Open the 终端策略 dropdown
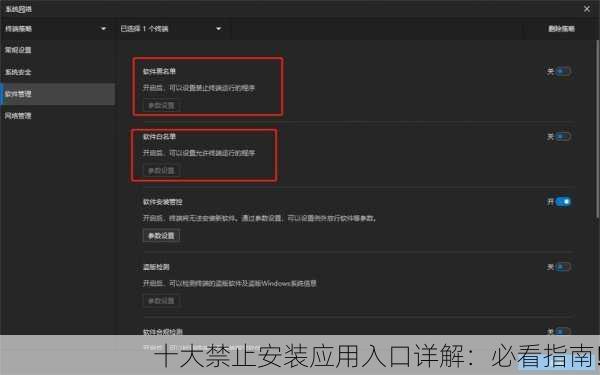The width and height of the screenshot is (600, 375). pyautogui.click(x=56, y=29)
